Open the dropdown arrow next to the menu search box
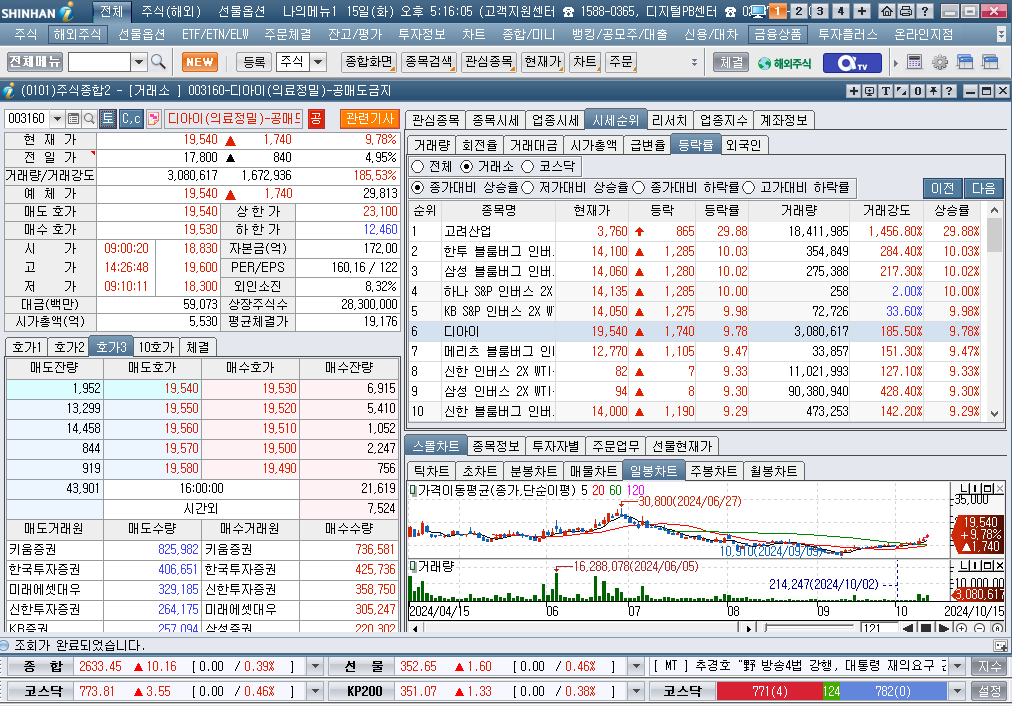Viewport: 1012px width, 706px height. coord(139,62)
